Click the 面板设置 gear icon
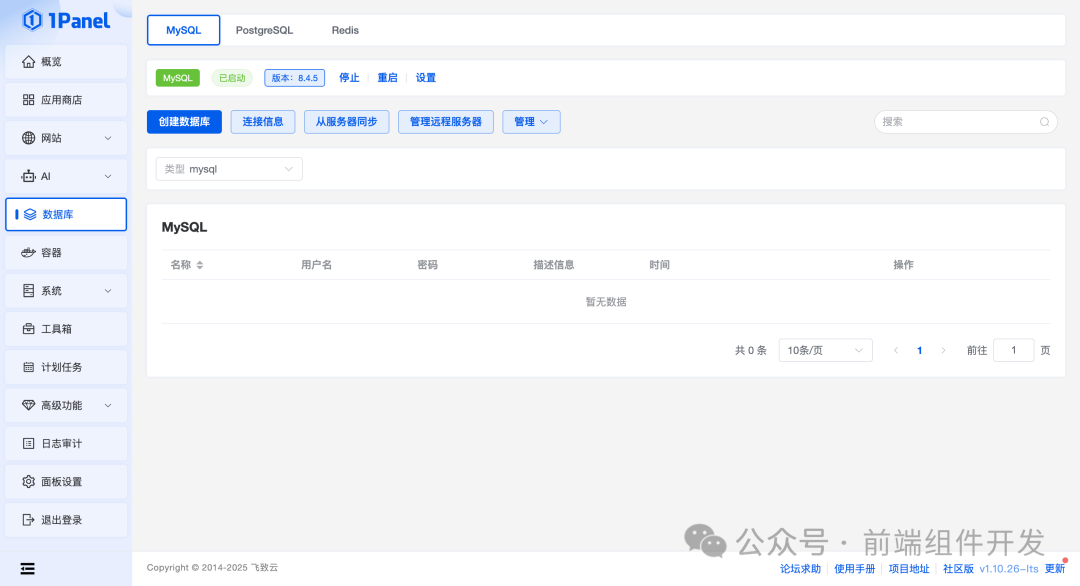 (28, 482)
